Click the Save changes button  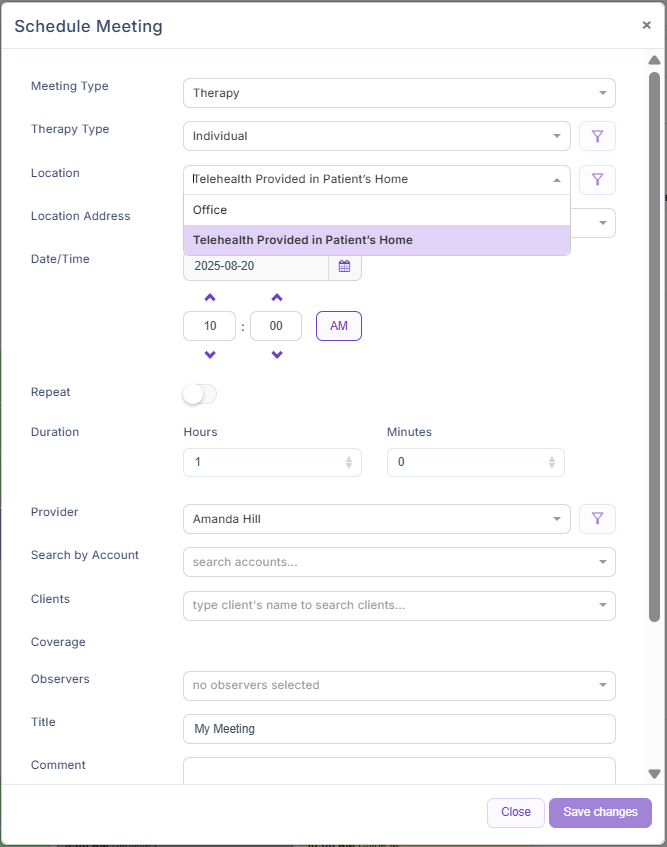click(600, 812)
